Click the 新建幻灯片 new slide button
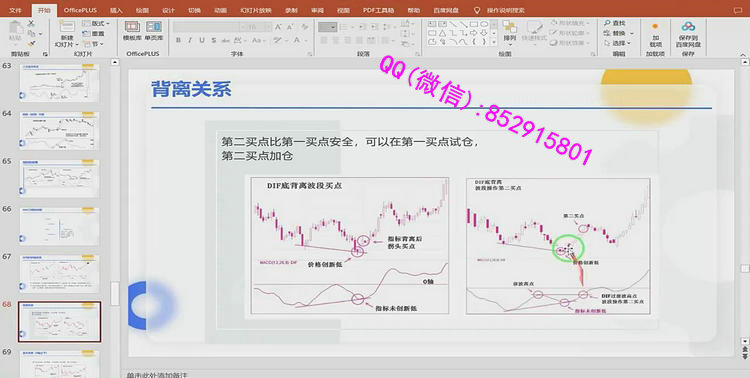 tap(67, 33)
